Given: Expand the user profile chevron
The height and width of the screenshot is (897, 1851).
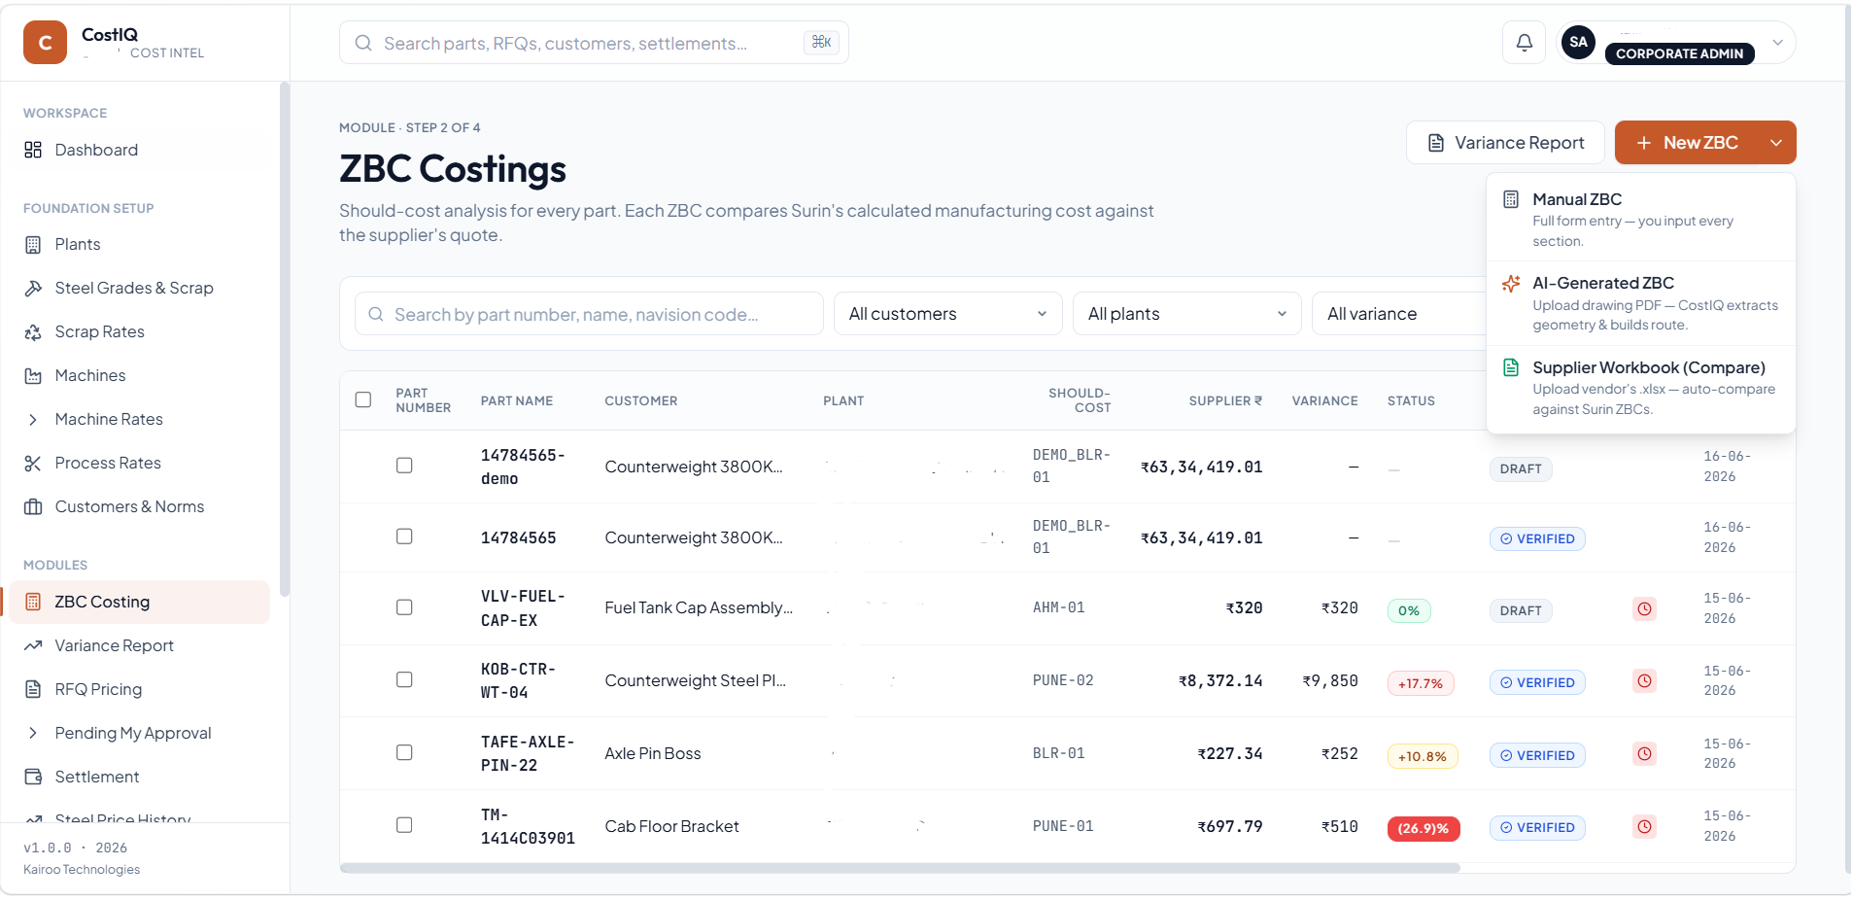Looking at the screenshot, I should pos(1778,43).
